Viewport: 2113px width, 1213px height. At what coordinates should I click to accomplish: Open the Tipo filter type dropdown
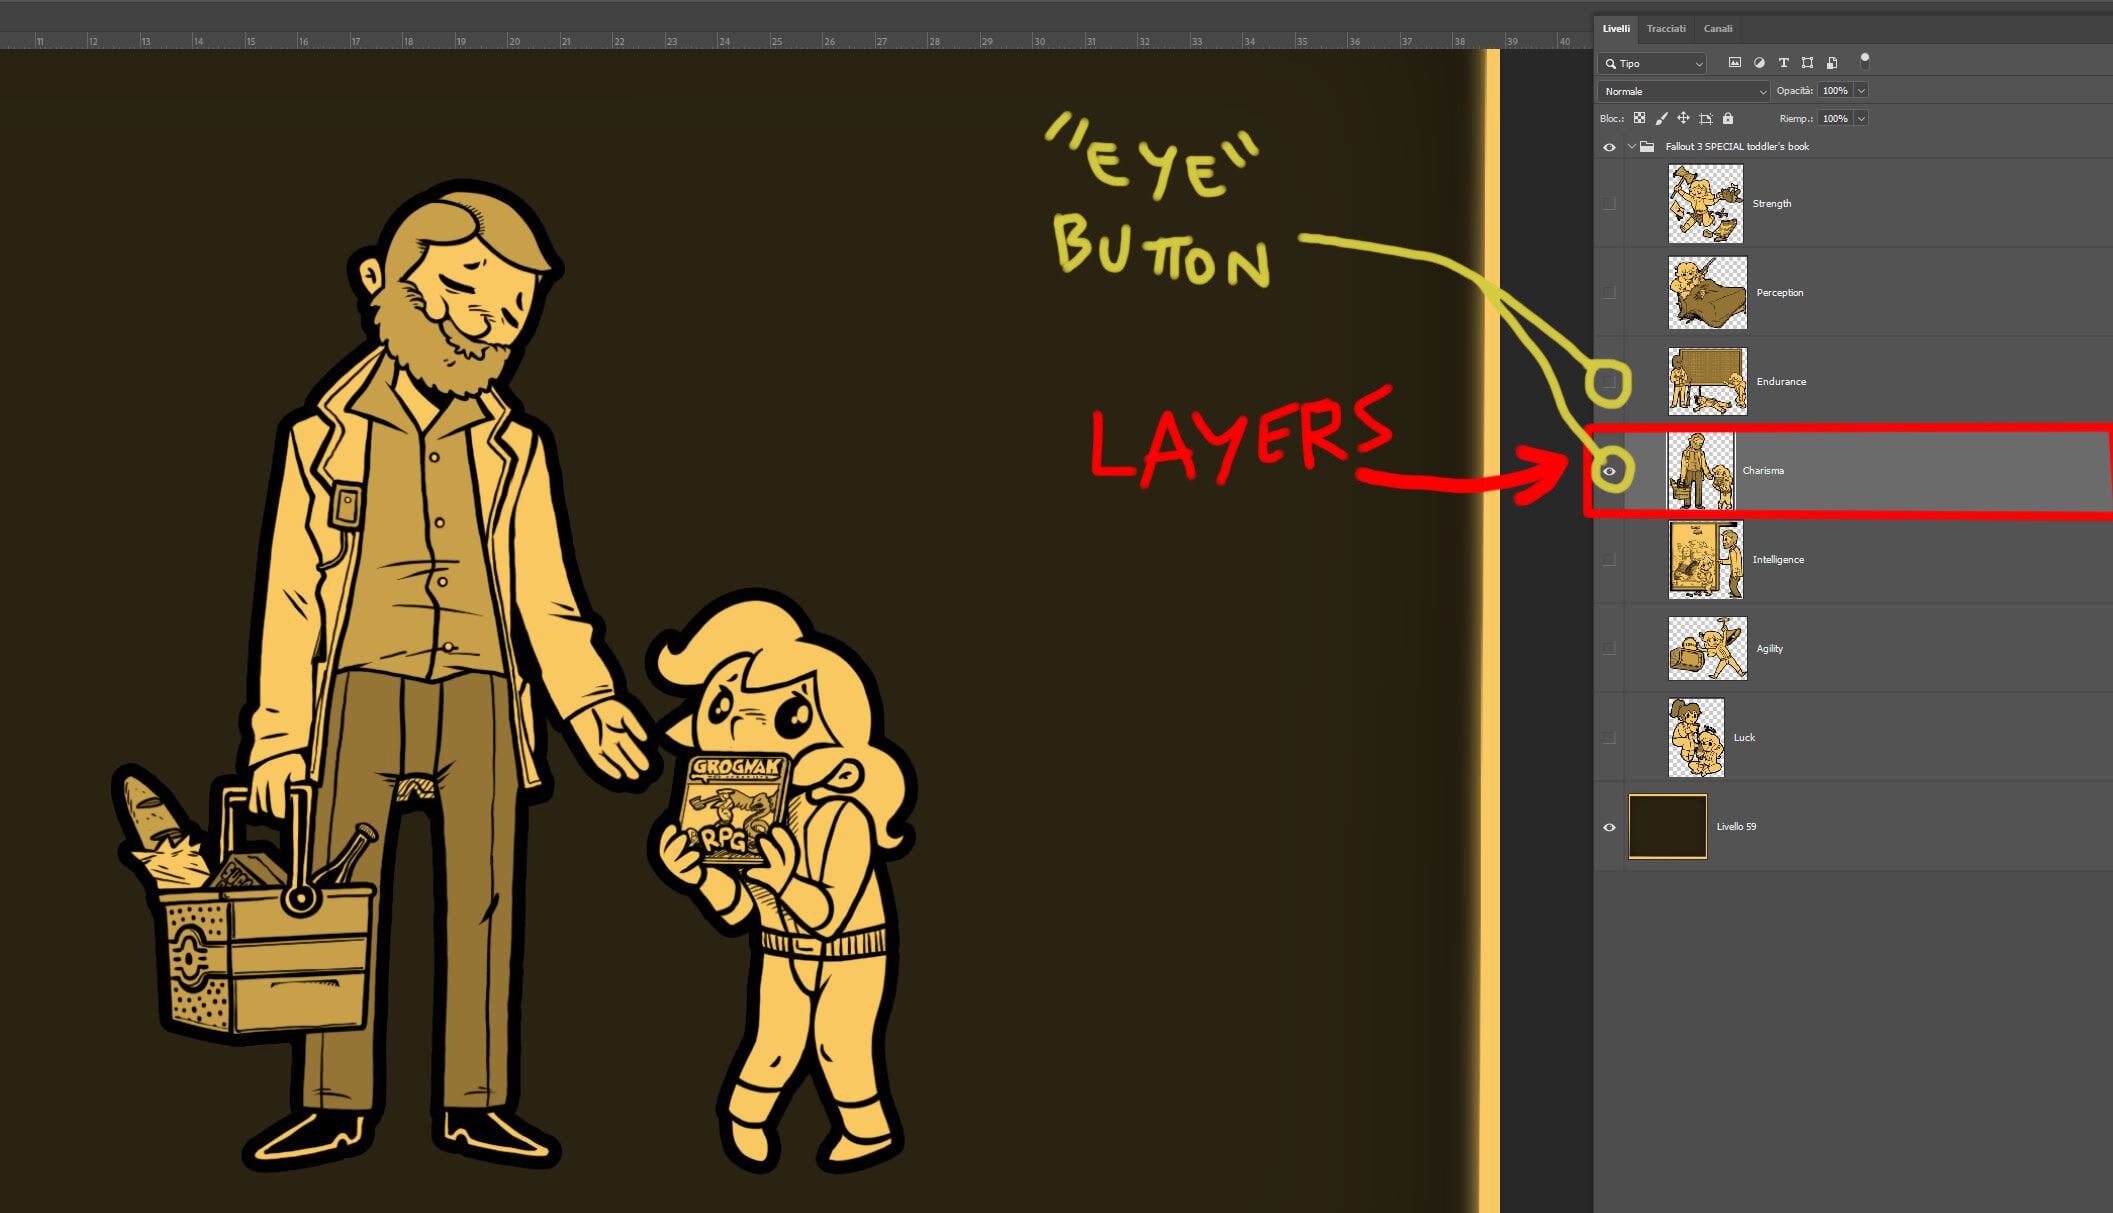(1652, 64)
